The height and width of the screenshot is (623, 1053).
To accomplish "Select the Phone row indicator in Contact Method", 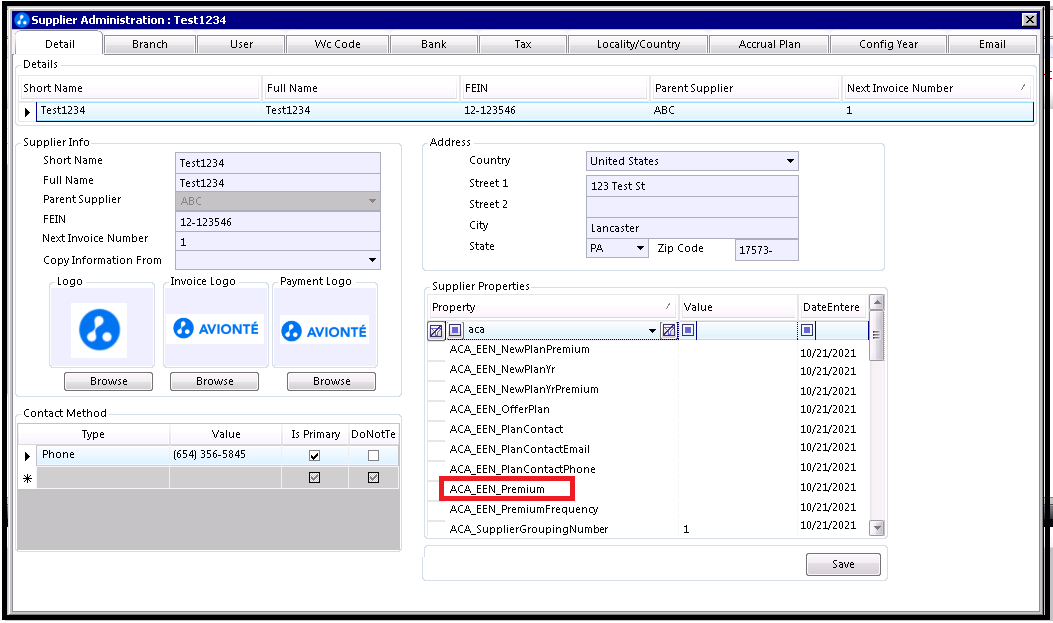I will [x=28, y=456].
